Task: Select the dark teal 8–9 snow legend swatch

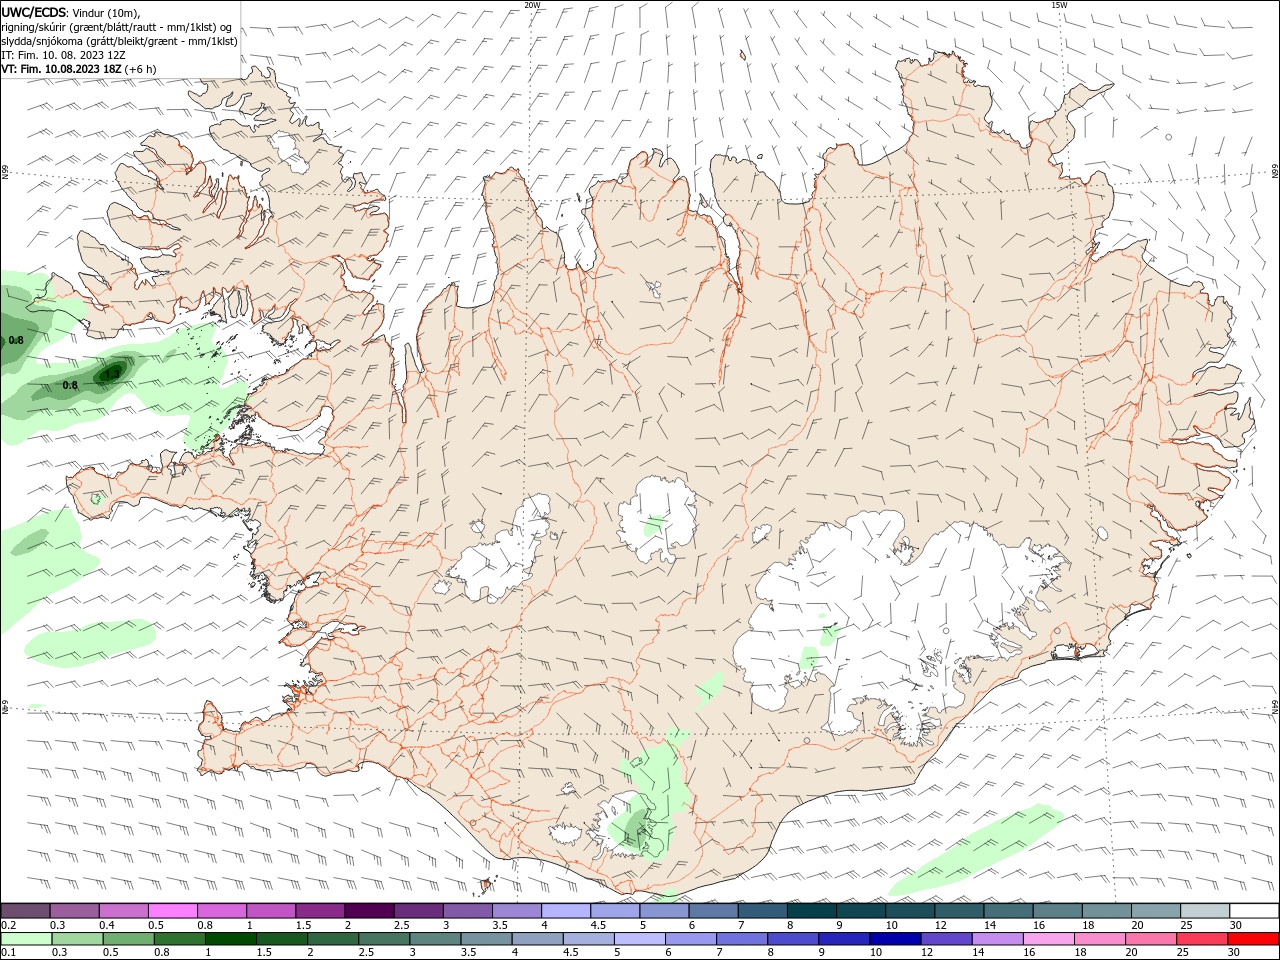Action: 811,910
